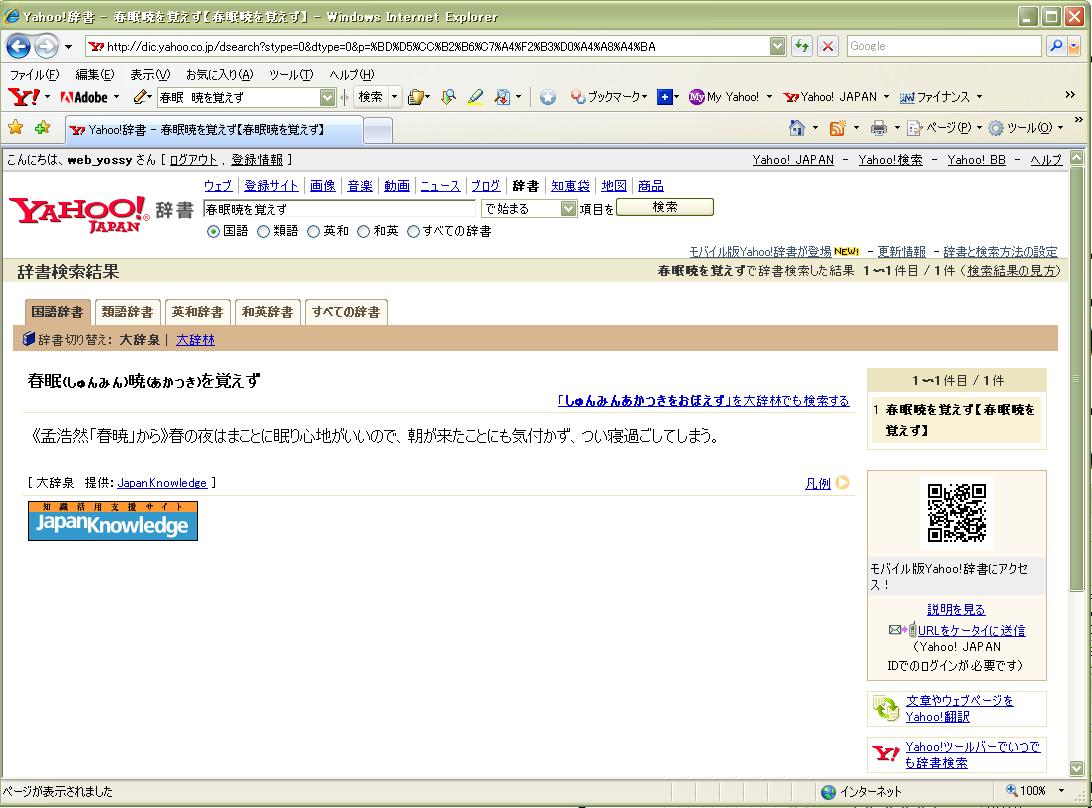Click the JapanKnowledge banner image
1092x808 pixels.
(x=113, y=520)
